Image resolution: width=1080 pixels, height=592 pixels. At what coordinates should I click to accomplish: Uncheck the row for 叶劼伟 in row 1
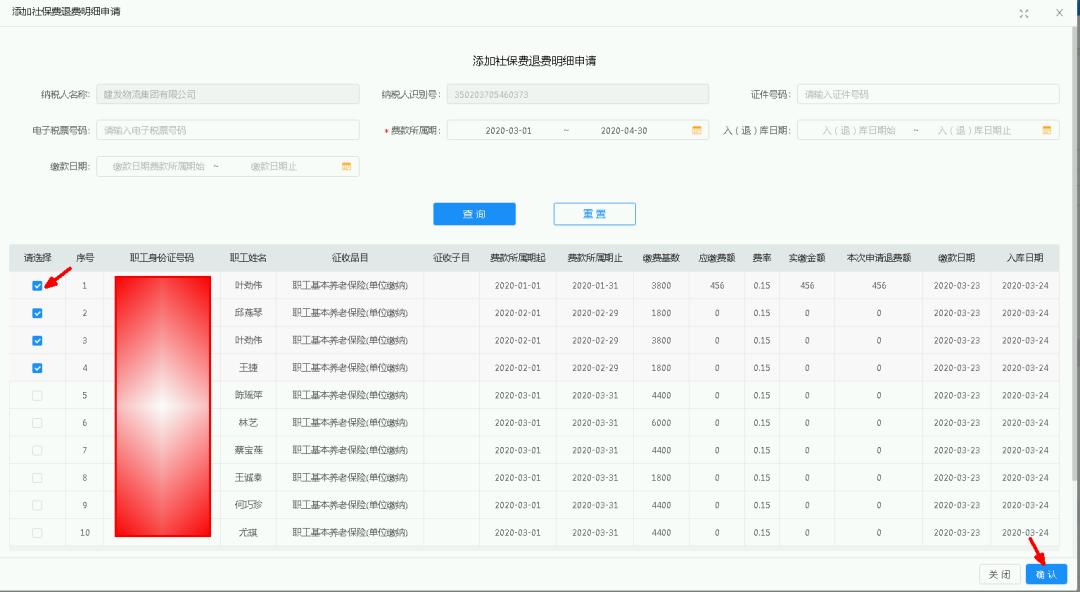pos(36,285)
